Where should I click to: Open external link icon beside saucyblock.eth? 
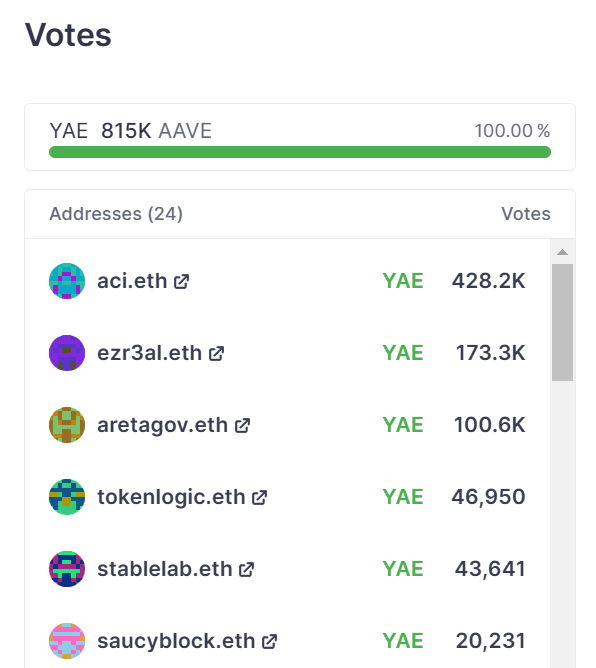(x=269, y=642)
